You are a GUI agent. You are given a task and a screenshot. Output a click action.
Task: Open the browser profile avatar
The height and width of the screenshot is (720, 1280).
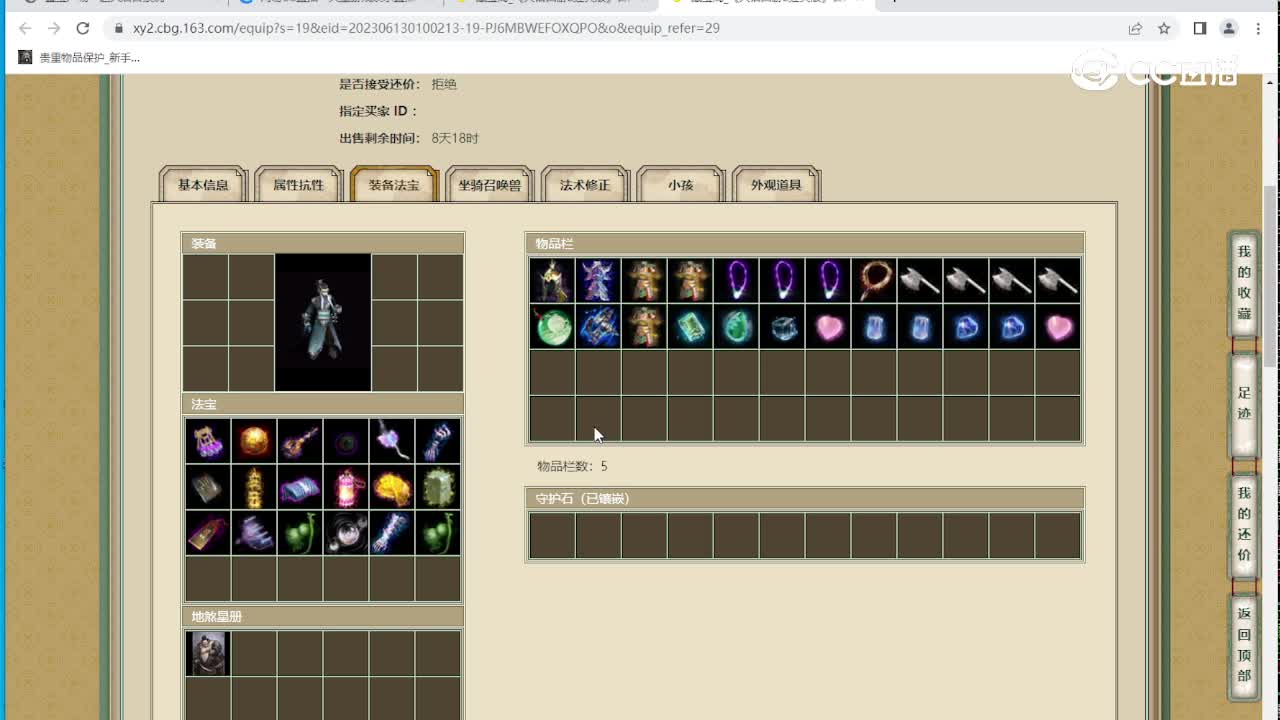tap(1229, 28)
